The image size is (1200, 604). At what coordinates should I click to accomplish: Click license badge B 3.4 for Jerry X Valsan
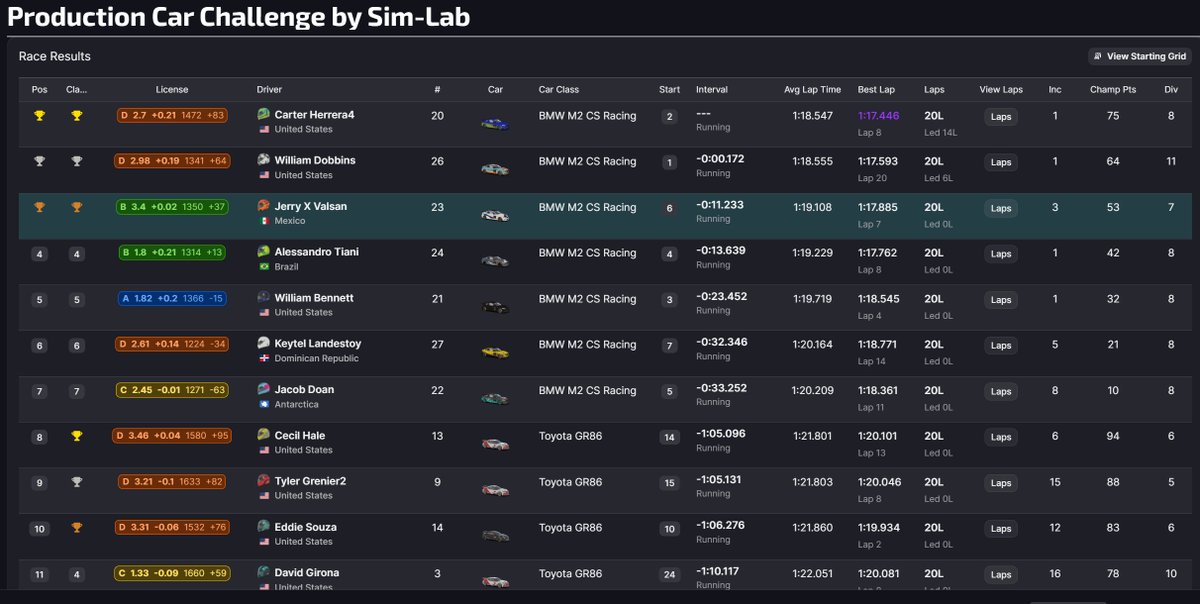[x=172, y=208]
